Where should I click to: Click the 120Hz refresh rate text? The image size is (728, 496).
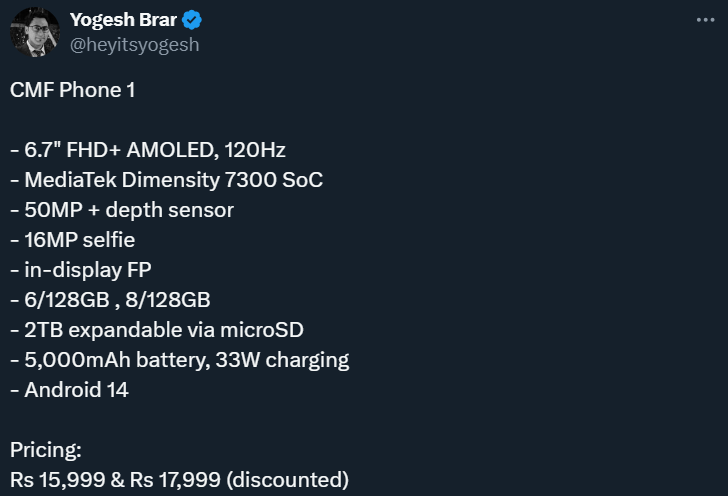pos(255,150)
